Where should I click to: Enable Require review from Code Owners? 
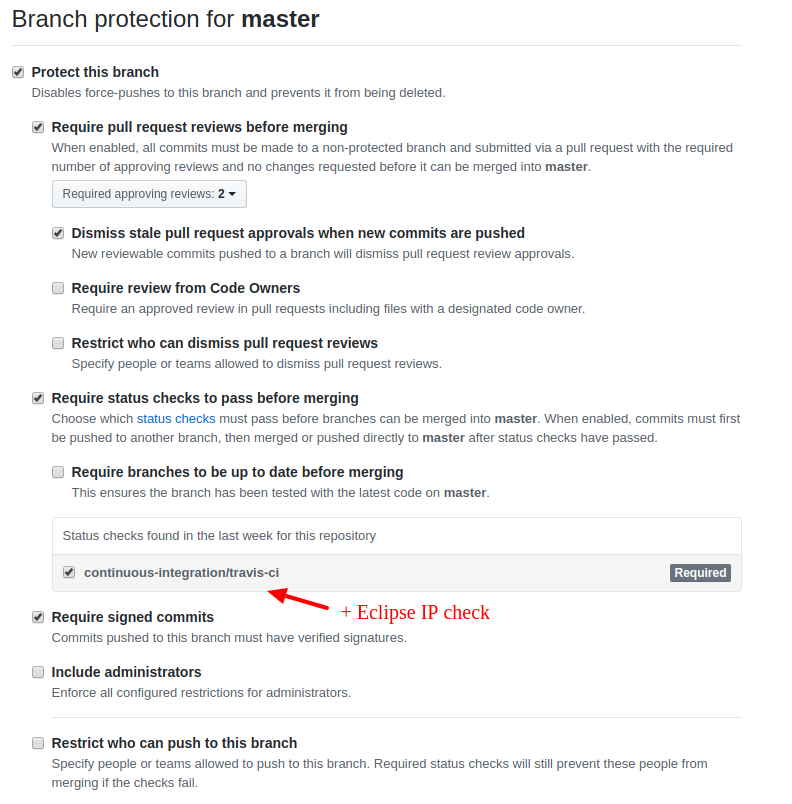coord(57,287)
